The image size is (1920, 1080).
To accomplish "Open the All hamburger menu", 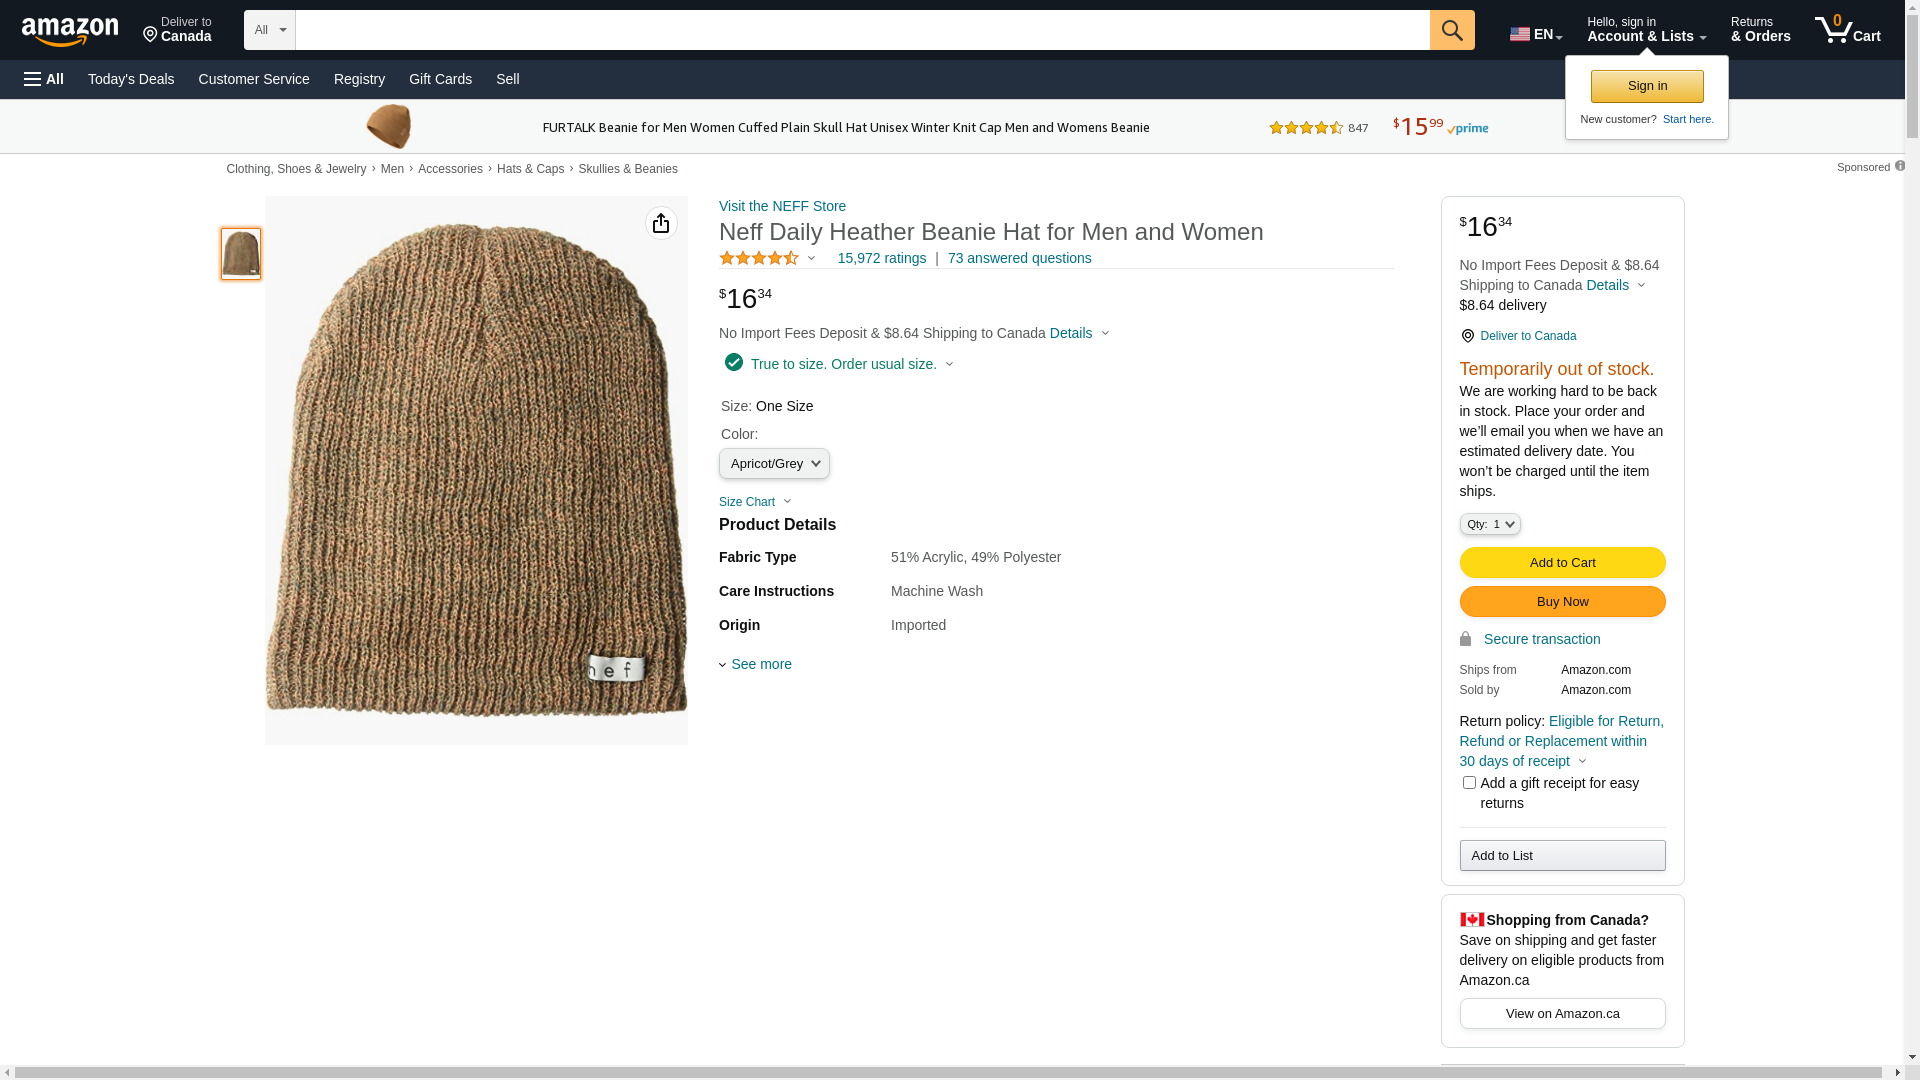I will pyautogui.click(x=44, y=79).
